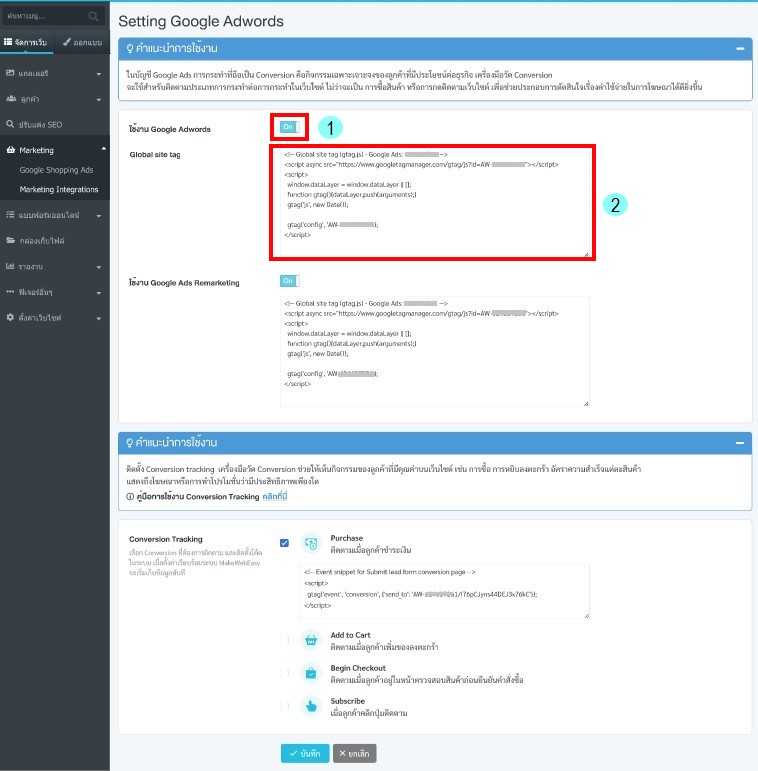Click the Subscribe pointer icon
The width and height of the screenshot is (758, 771).
[311, 706]
